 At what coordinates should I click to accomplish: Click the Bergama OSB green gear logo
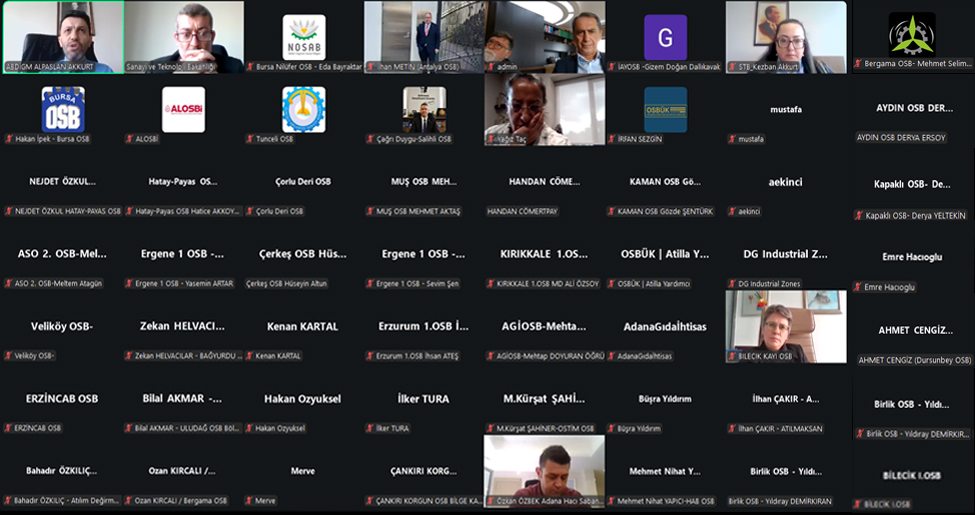click(x=911, y=35)
